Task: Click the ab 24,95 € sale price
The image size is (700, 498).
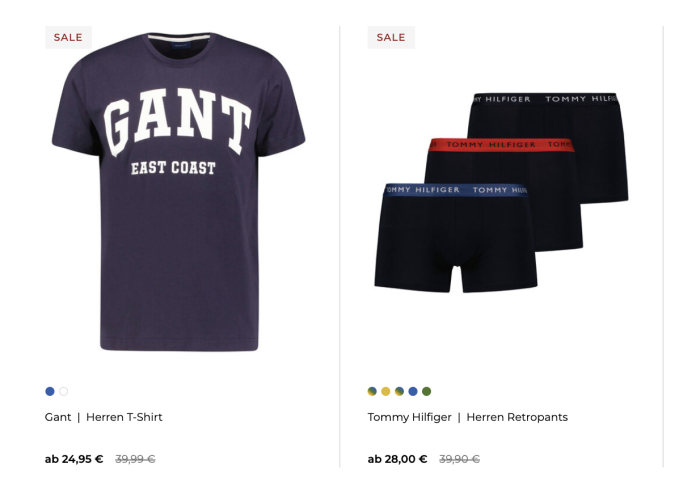Action: coord(74,459)
